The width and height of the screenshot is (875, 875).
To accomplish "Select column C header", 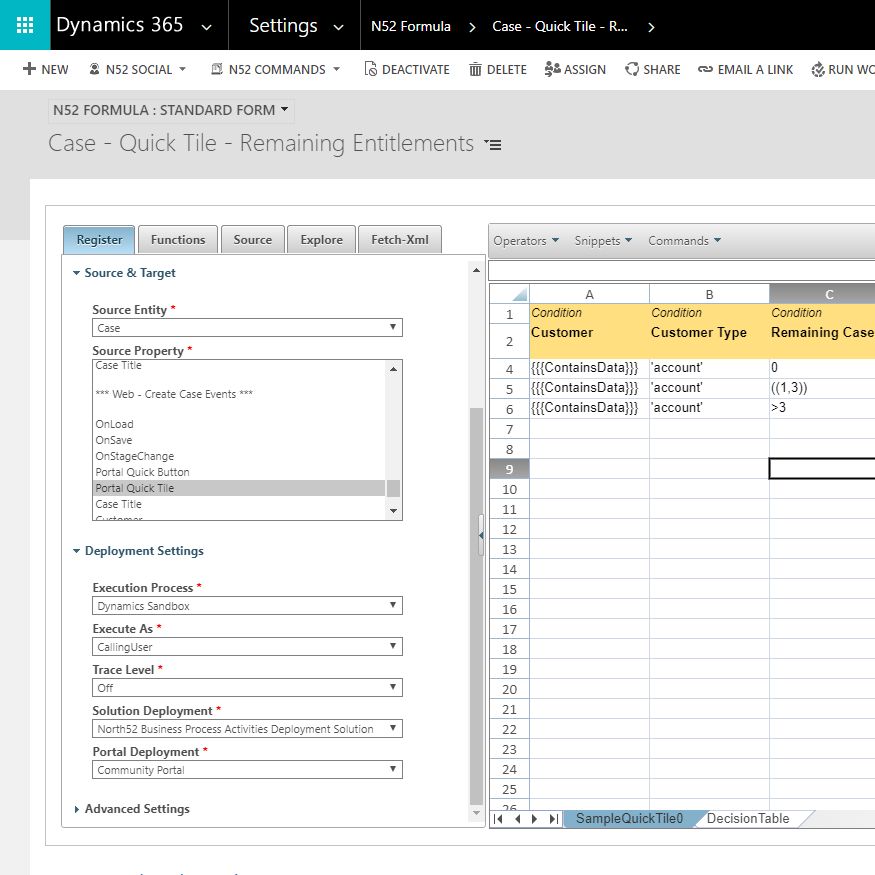I will tap(822, 294).
